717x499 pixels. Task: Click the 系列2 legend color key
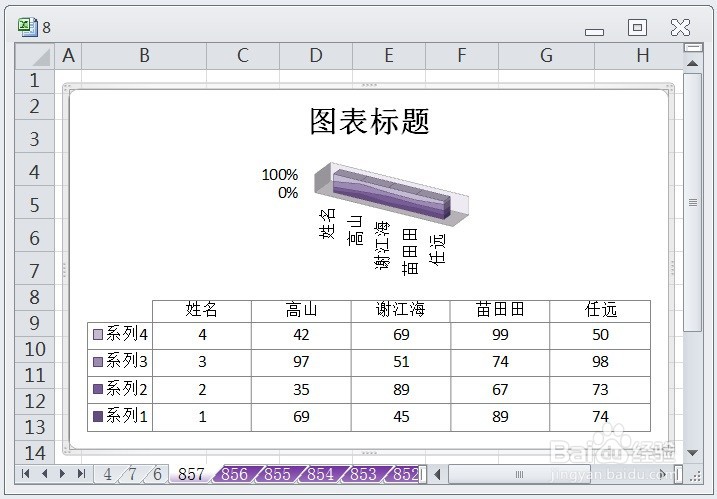tap(98, 389)
